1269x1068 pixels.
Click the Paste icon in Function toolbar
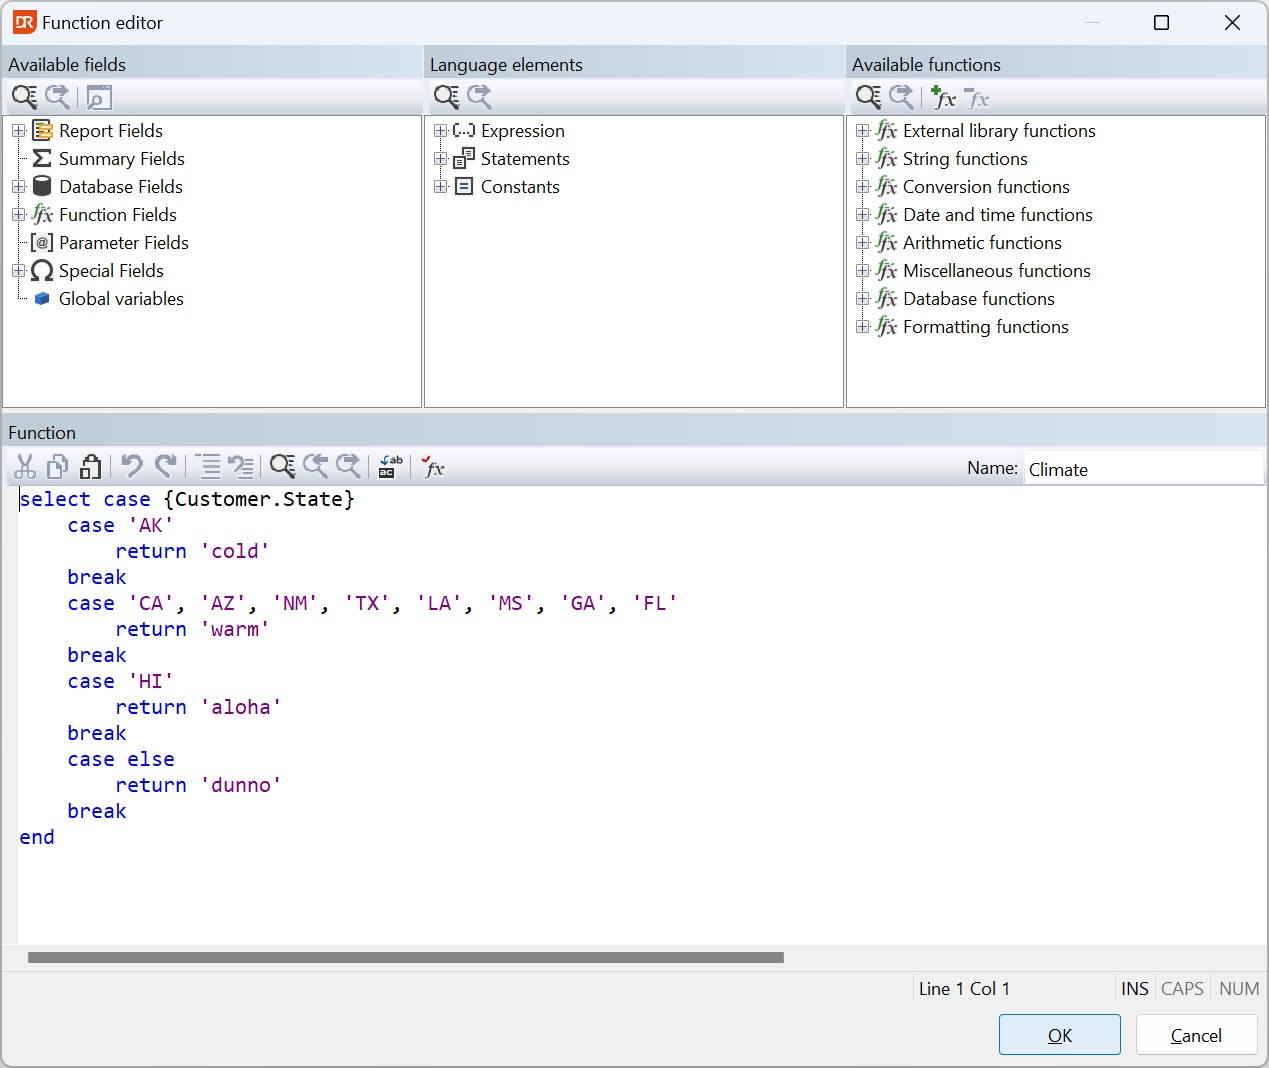tap(90, 467)
